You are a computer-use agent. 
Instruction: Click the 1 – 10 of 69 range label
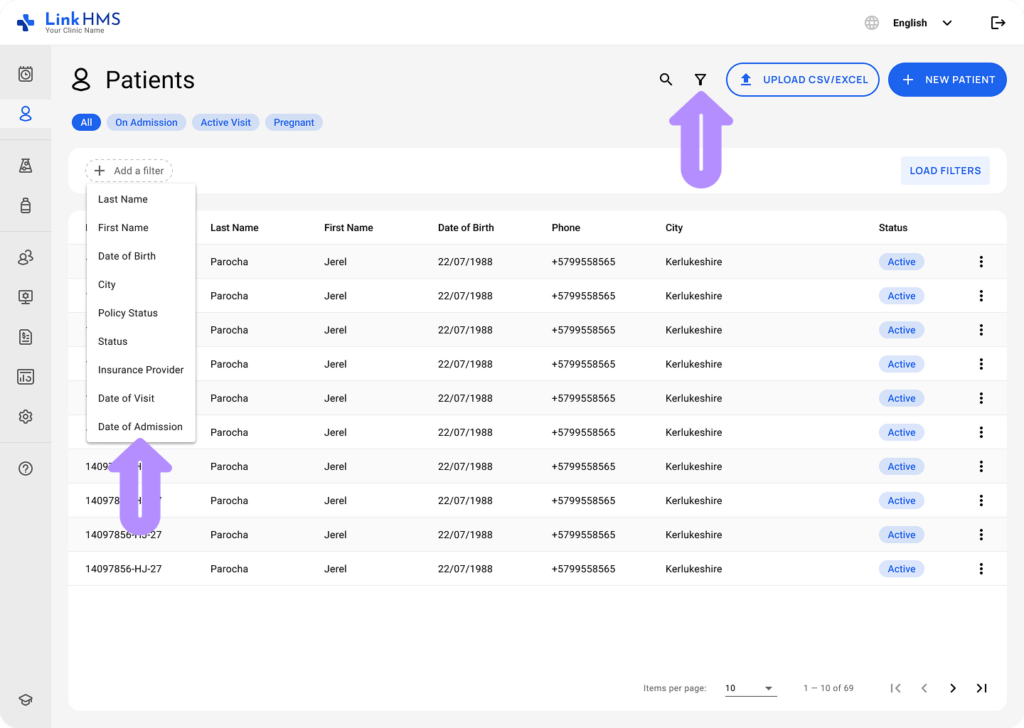click(828, 688)
